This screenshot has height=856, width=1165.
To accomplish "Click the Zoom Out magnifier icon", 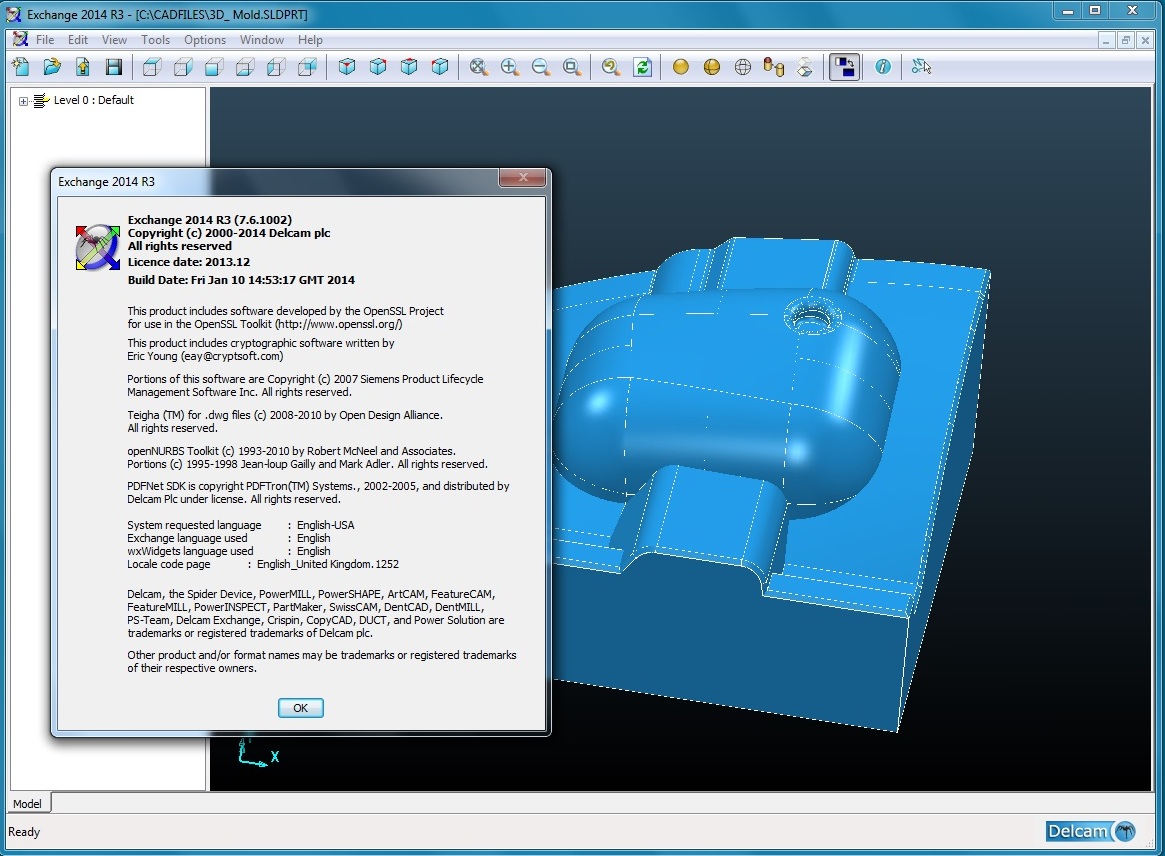I will pyautogui.click(x=541, y=67).
